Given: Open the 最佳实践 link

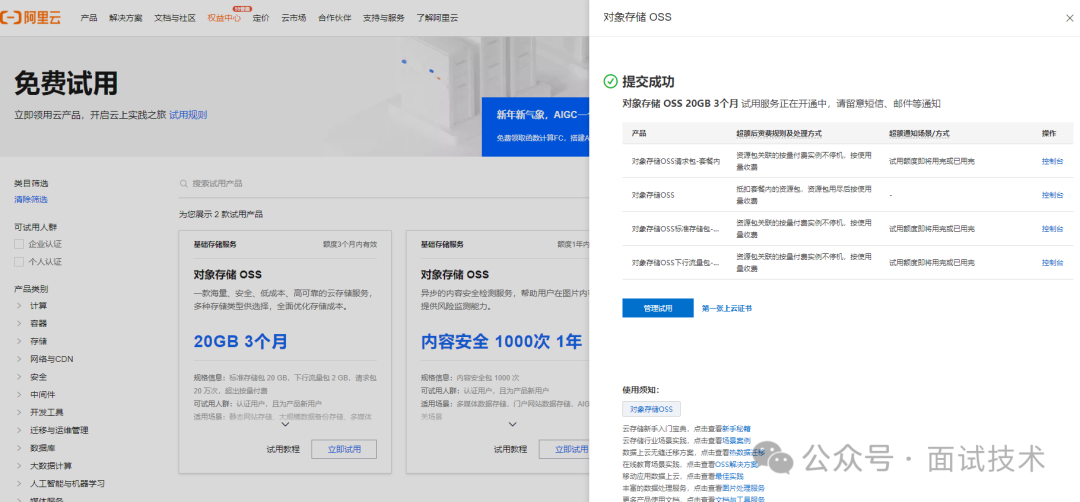Looking at the screenshot, I should (729, 476).
